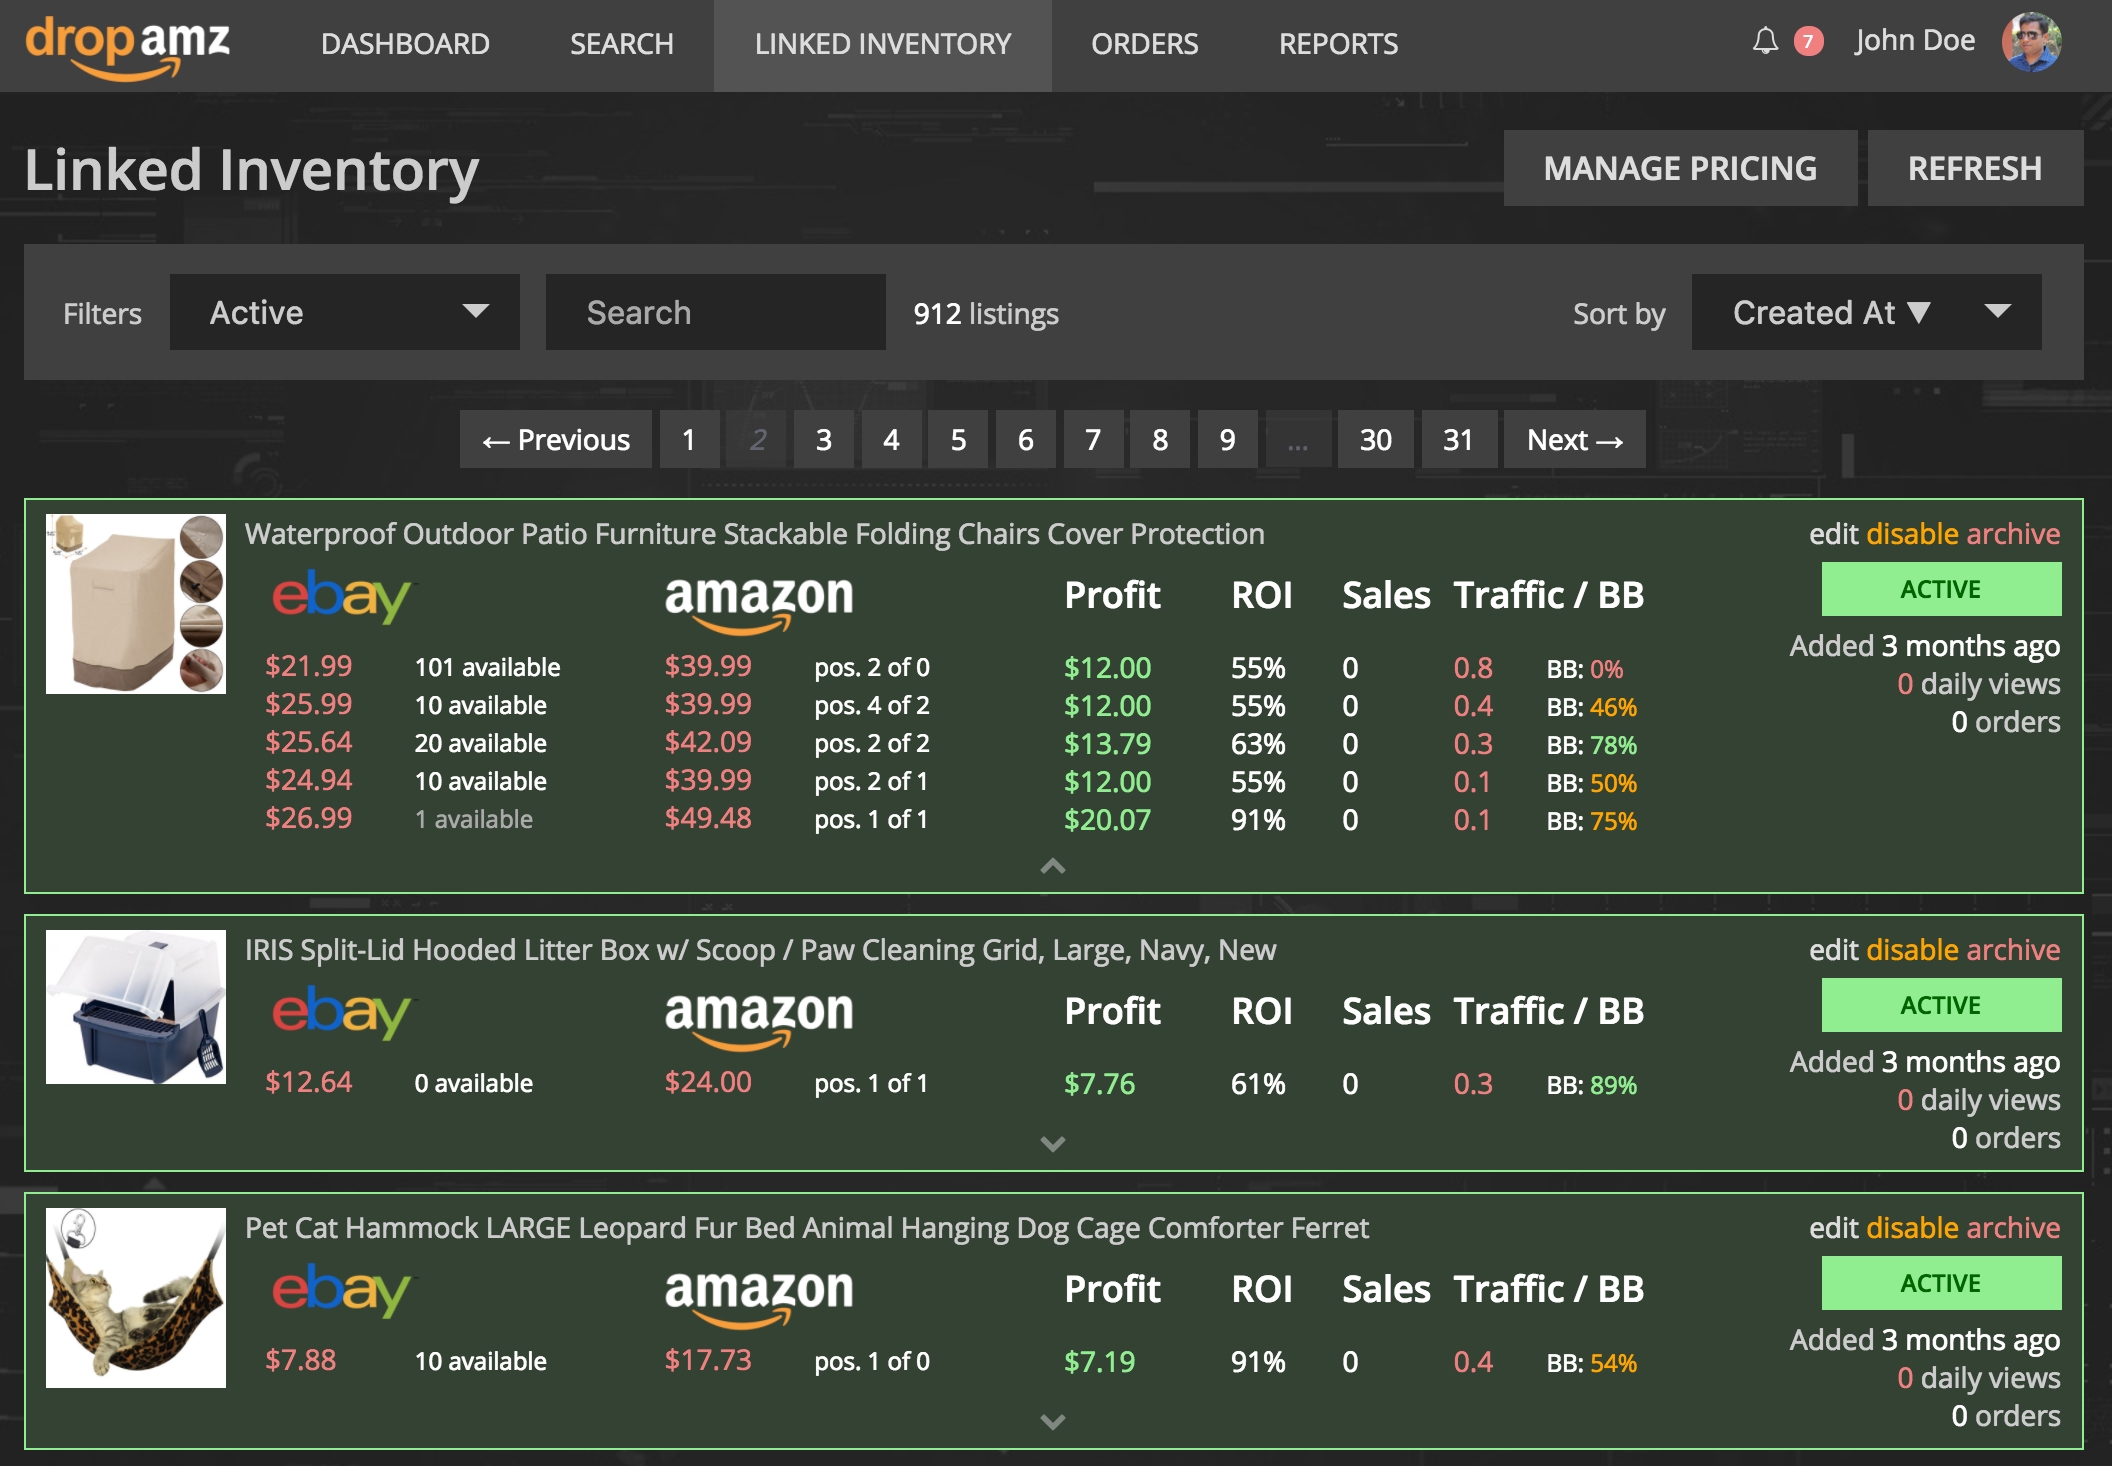Open the REPORTS section
The width and height of the screenshot is (2112, 1466).
[1338, 44]
